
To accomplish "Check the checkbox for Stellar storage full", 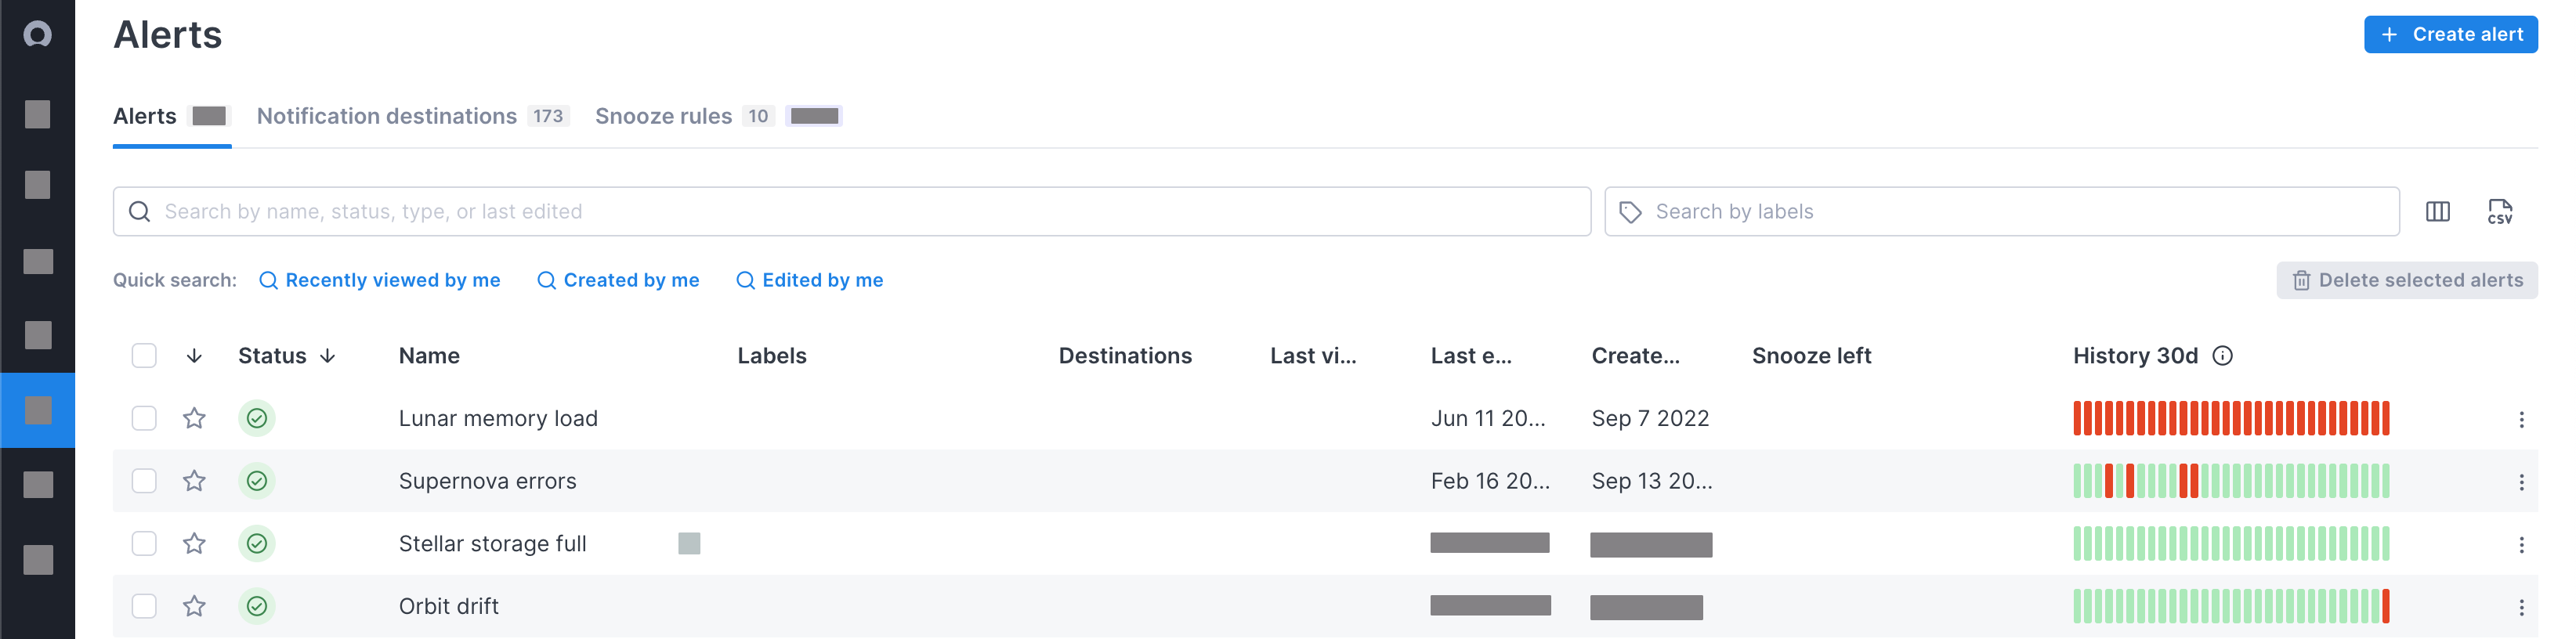I will 143,543.
